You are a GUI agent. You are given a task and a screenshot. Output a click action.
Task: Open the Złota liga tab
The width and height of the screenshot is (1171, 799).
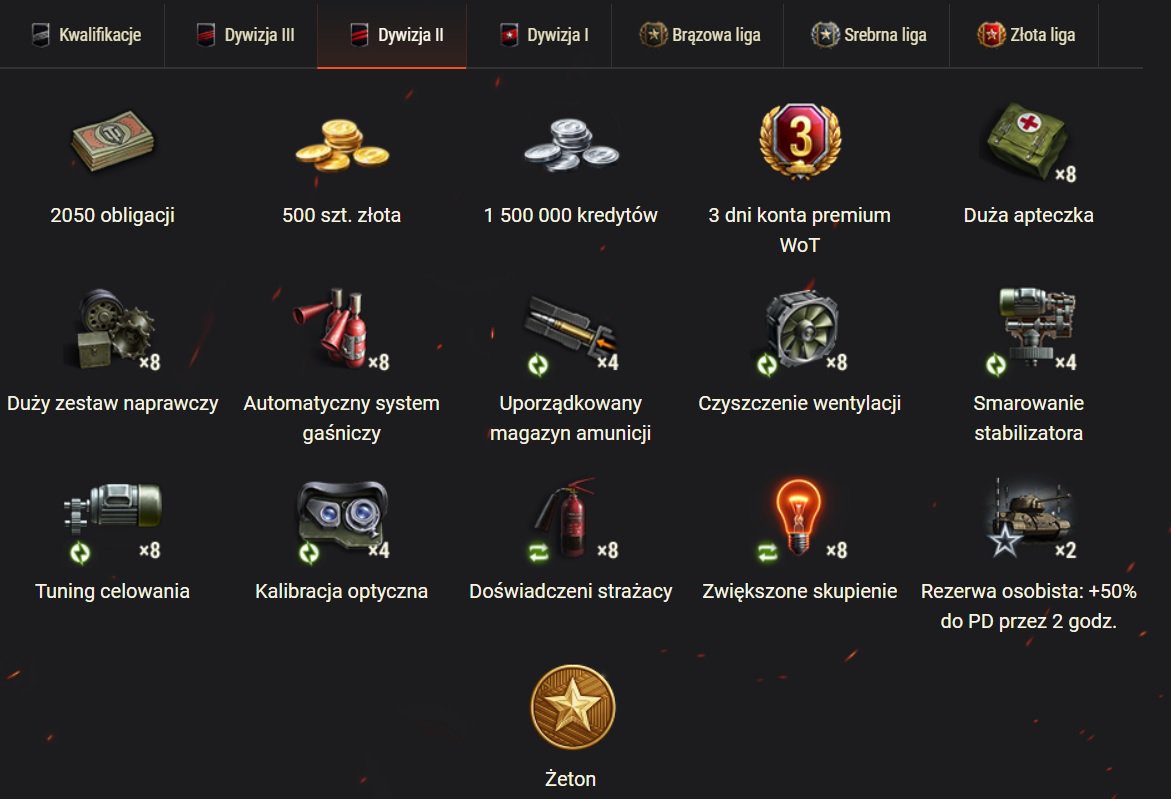pos(1025,35)
